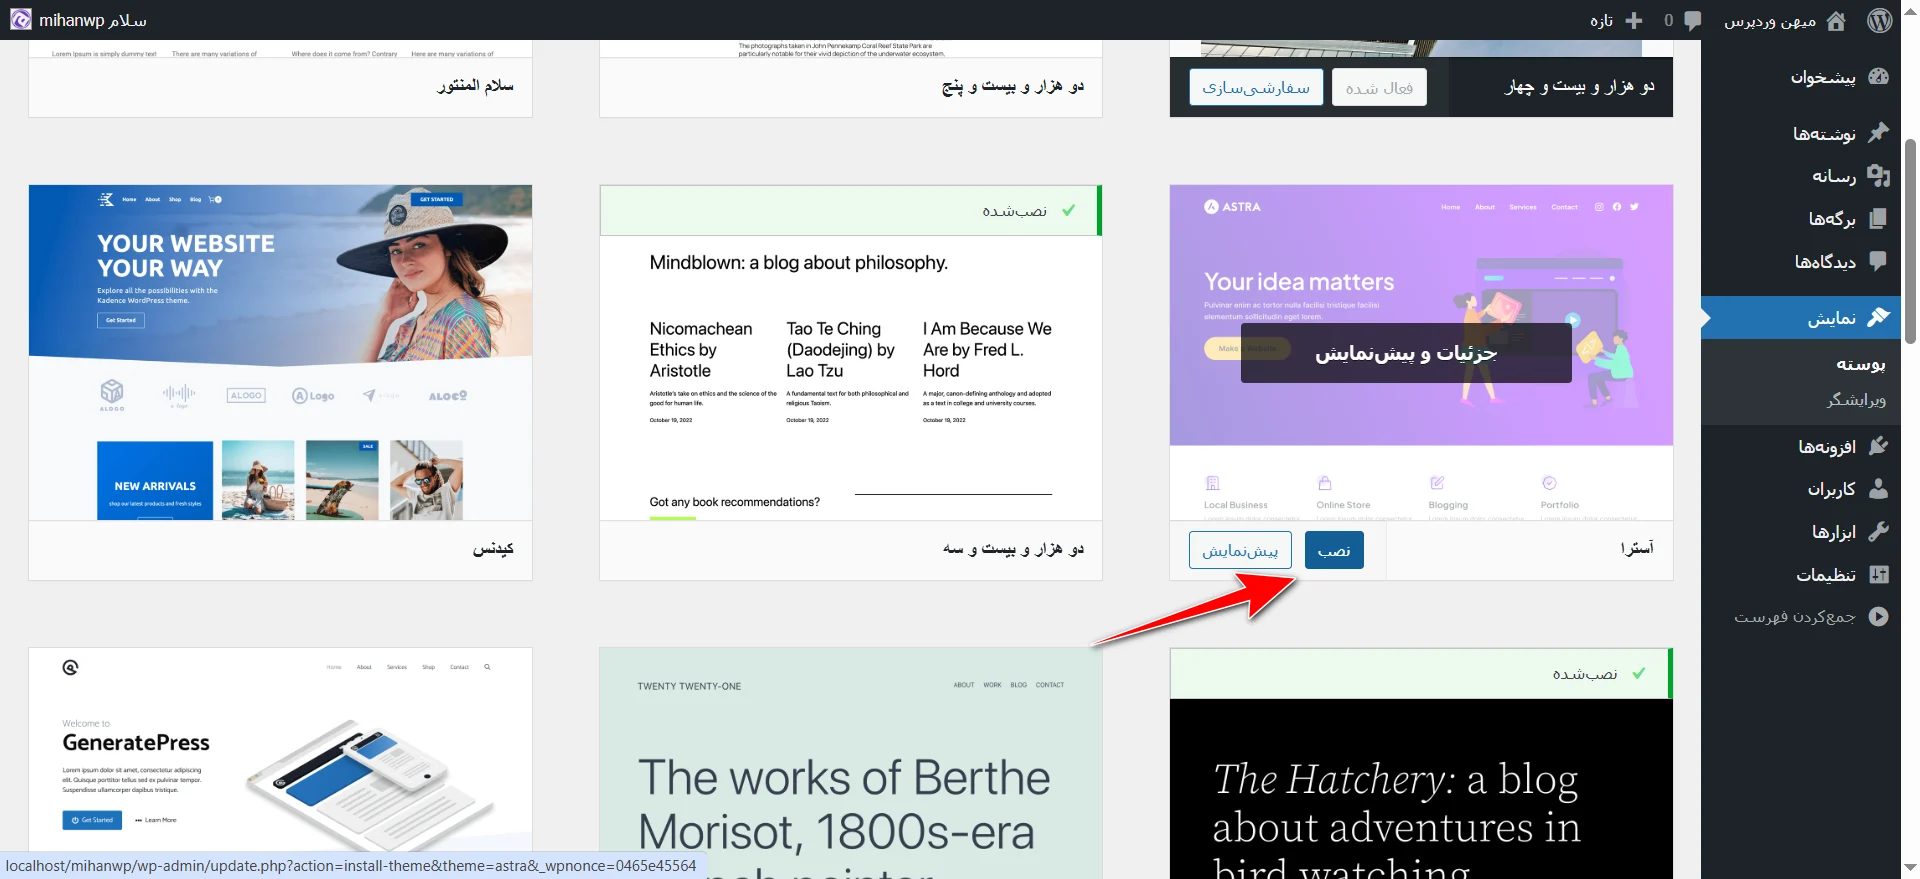Click the theme name آسترا
The image size is (1920, 879).
[1637, 548]
